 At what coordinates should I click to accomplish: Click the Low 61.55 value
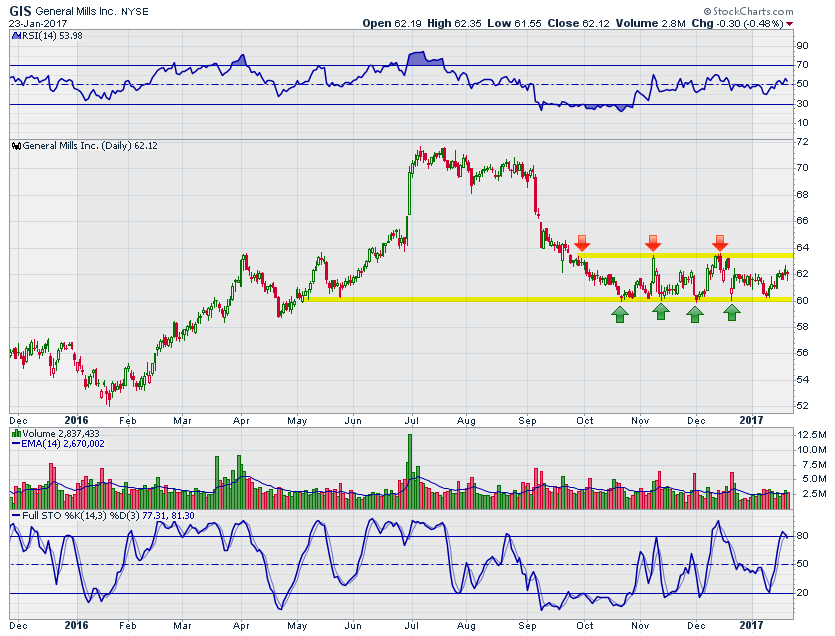pos(514,23)
